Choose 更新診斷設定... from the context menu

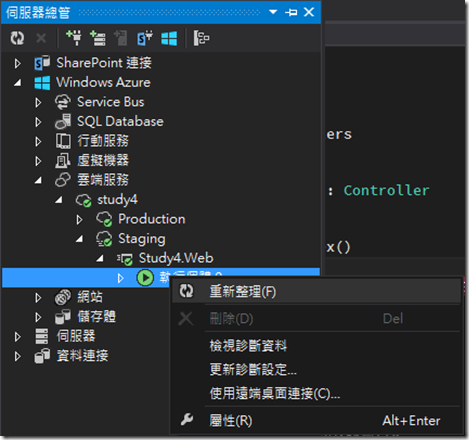coord(317,369)
